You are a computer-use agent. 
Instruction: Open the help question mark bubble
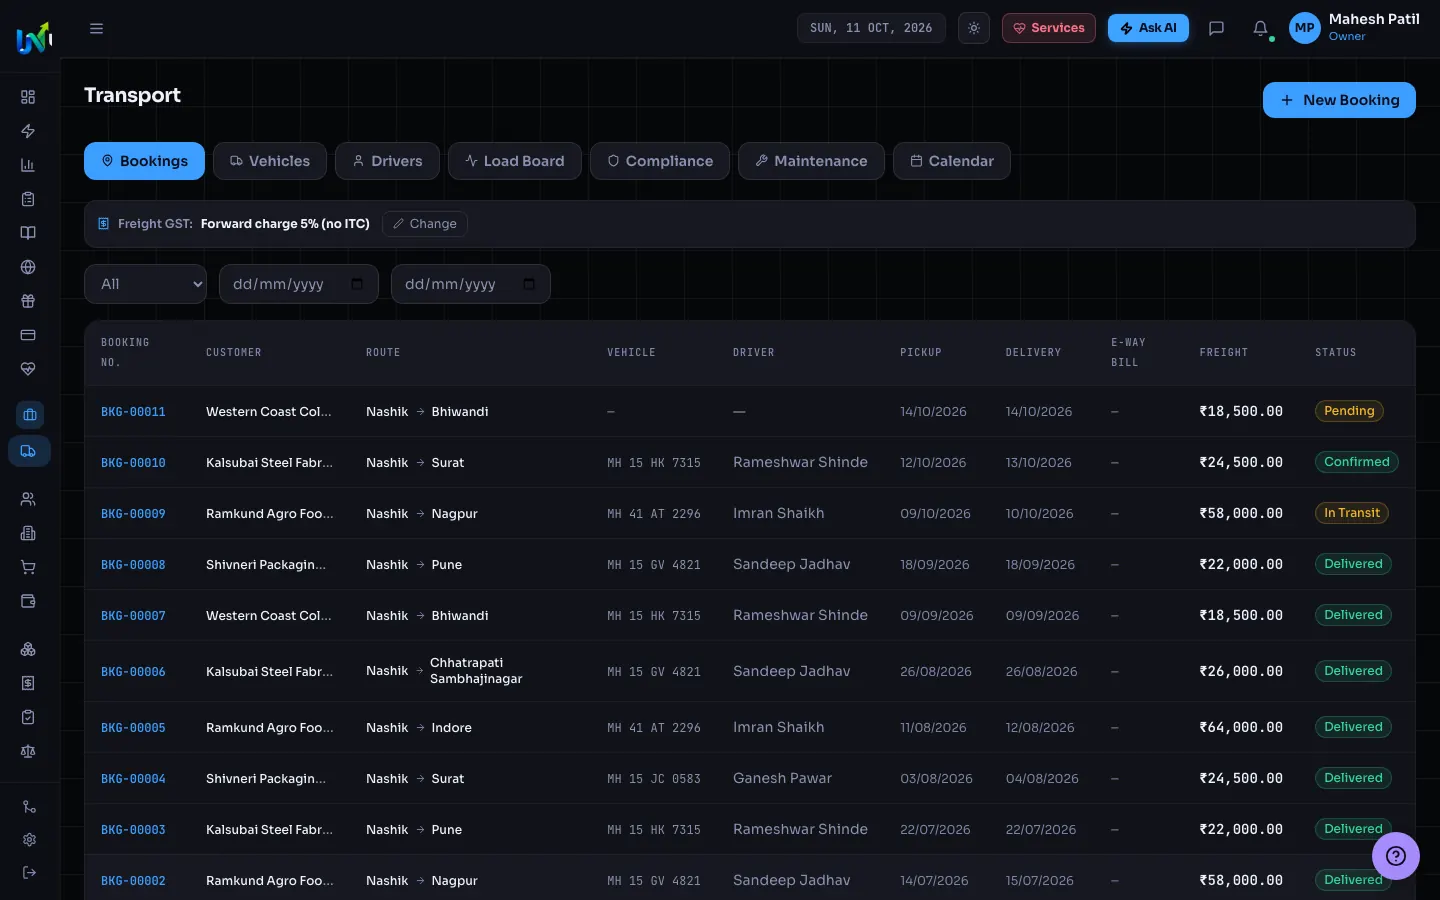coord(1396,856)
